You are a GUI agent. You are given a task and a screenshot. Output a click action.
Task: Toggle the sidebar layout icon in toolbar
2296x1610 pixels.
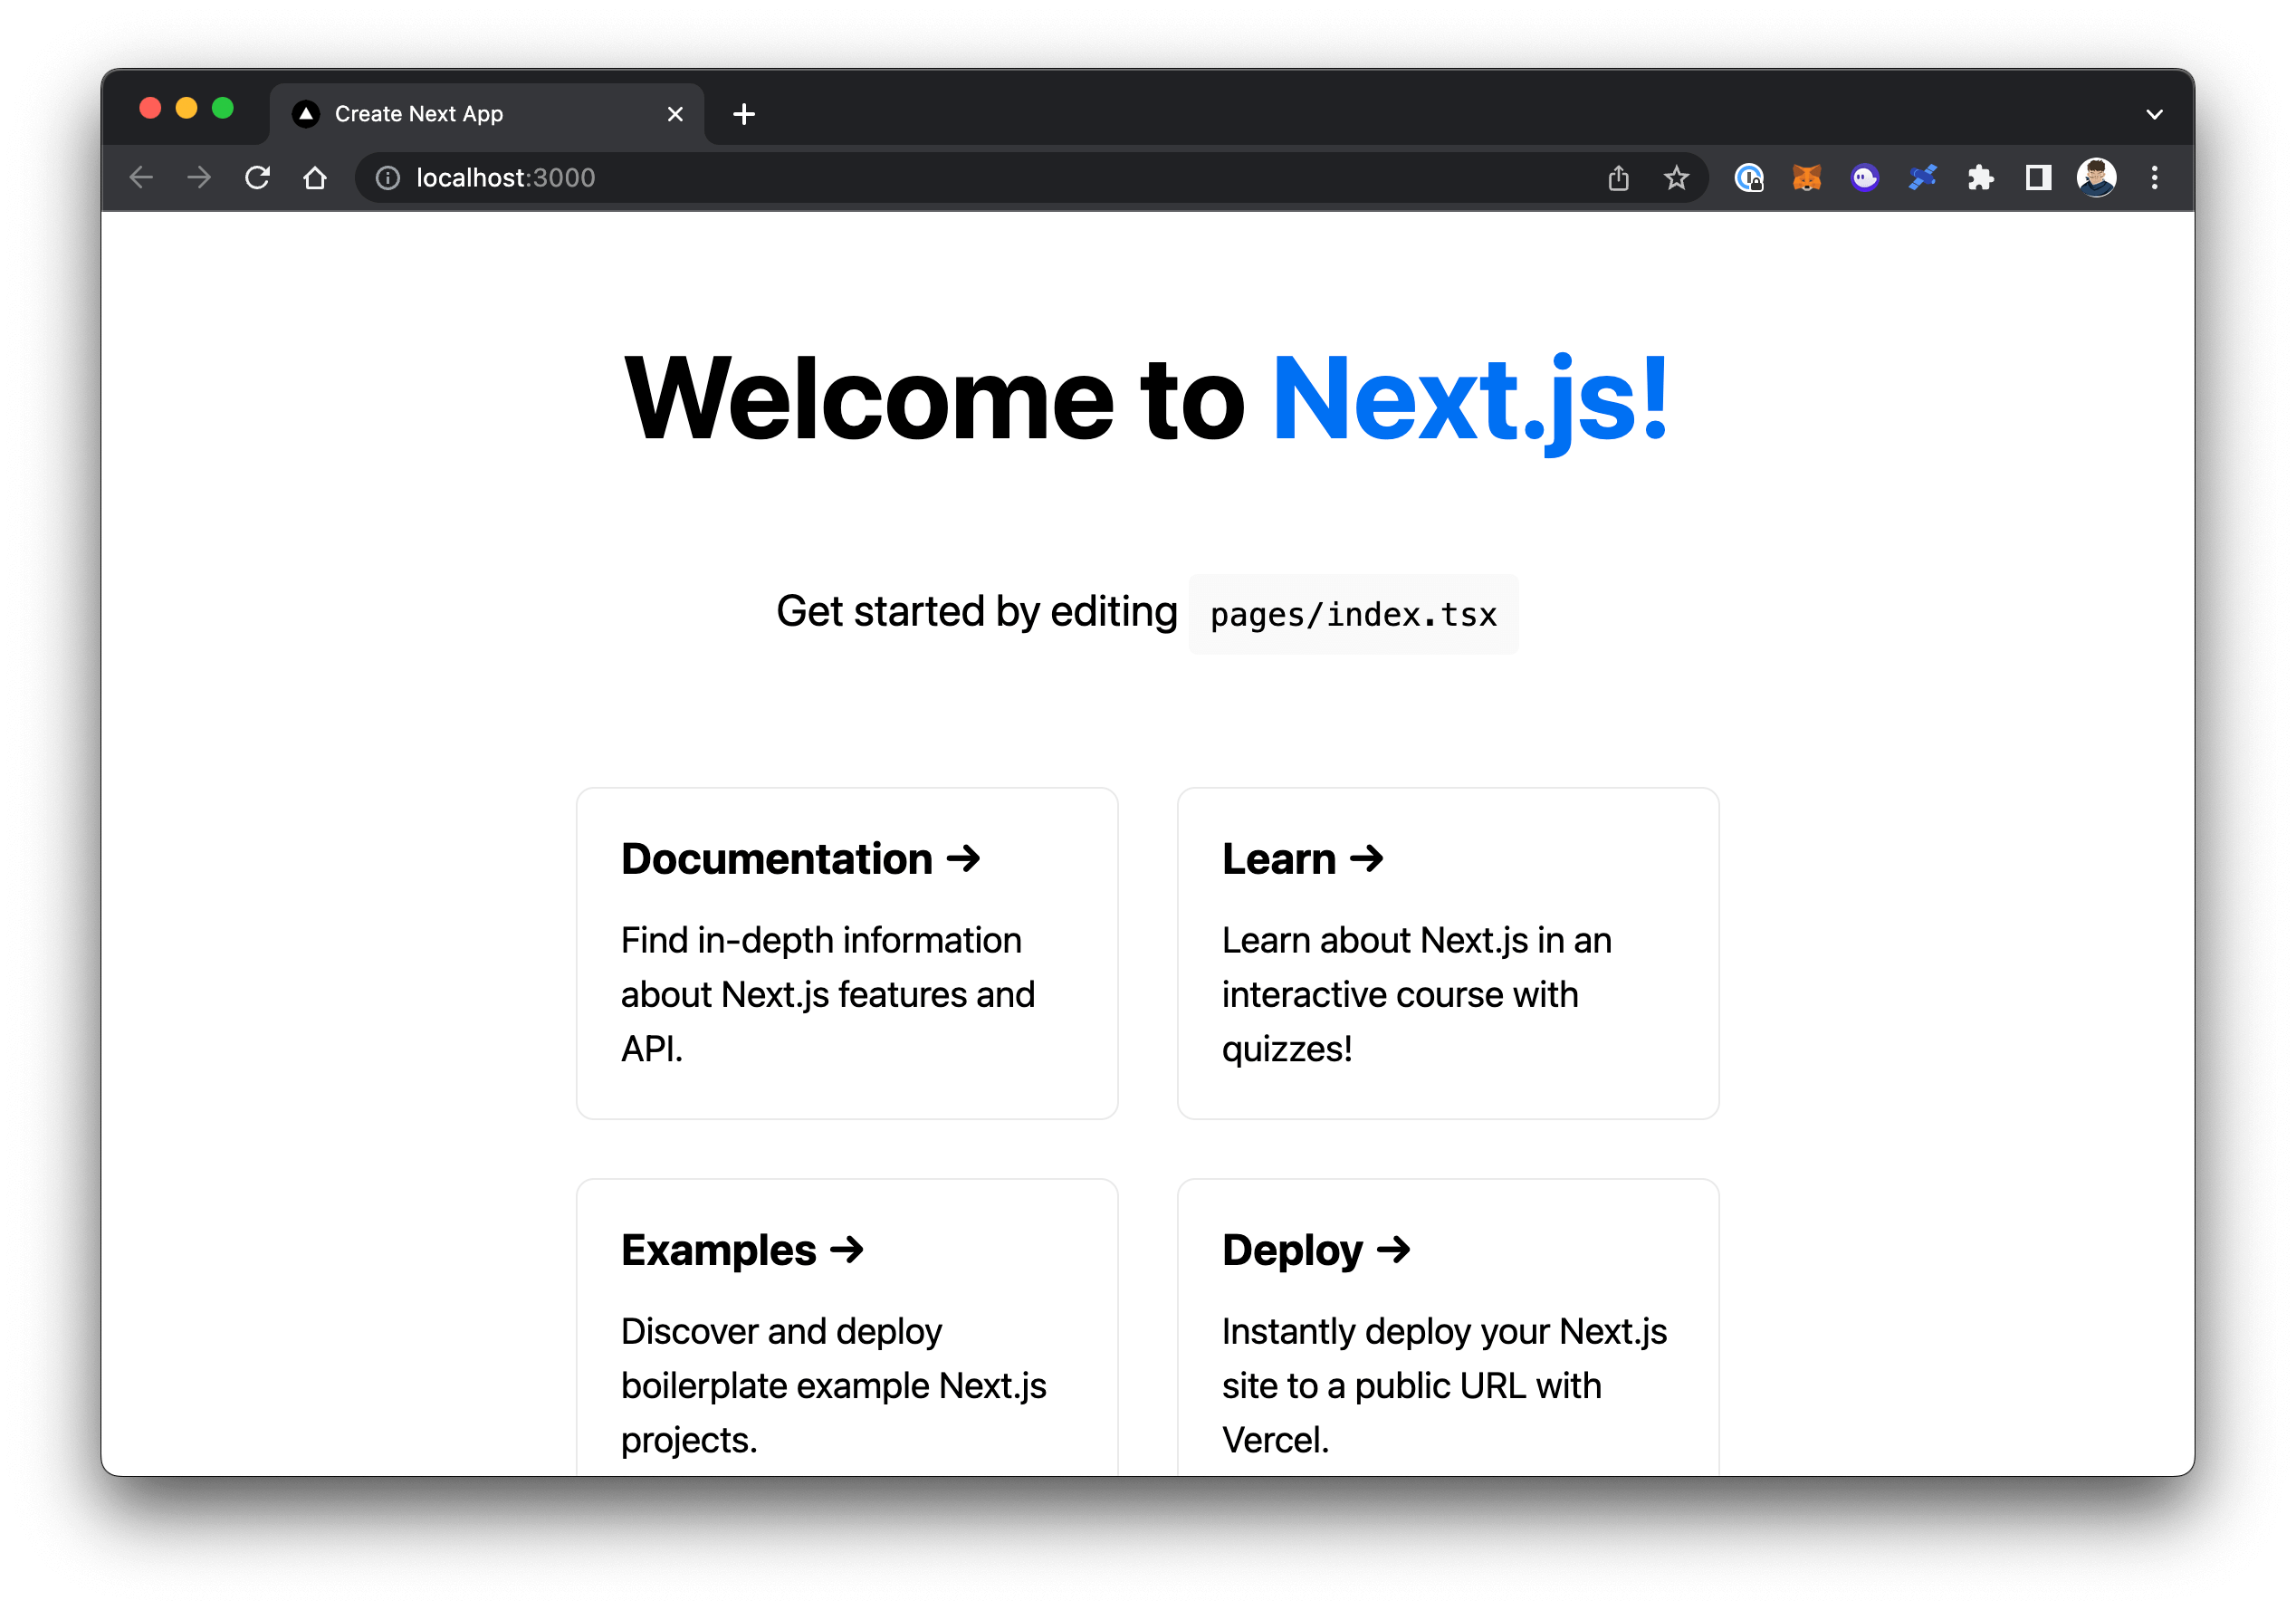(2040, 175)
